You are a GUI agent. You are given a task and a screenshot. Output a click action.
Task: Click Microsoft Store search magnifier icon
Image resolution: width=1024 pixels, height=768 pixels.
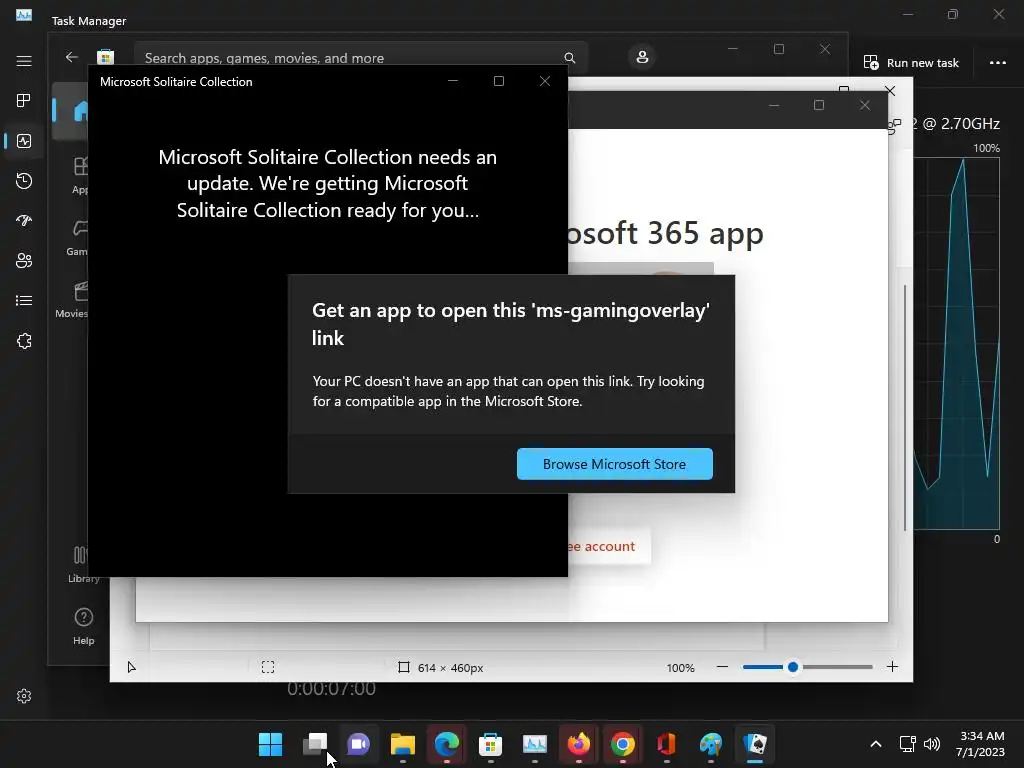[x=569, y=58]
